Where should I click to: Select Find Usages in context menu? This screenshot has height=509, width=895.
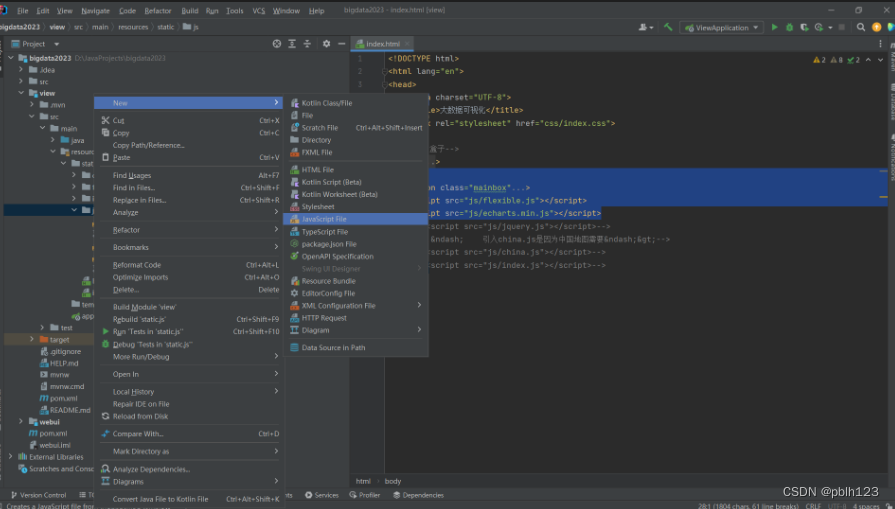[x=188, y=175]
